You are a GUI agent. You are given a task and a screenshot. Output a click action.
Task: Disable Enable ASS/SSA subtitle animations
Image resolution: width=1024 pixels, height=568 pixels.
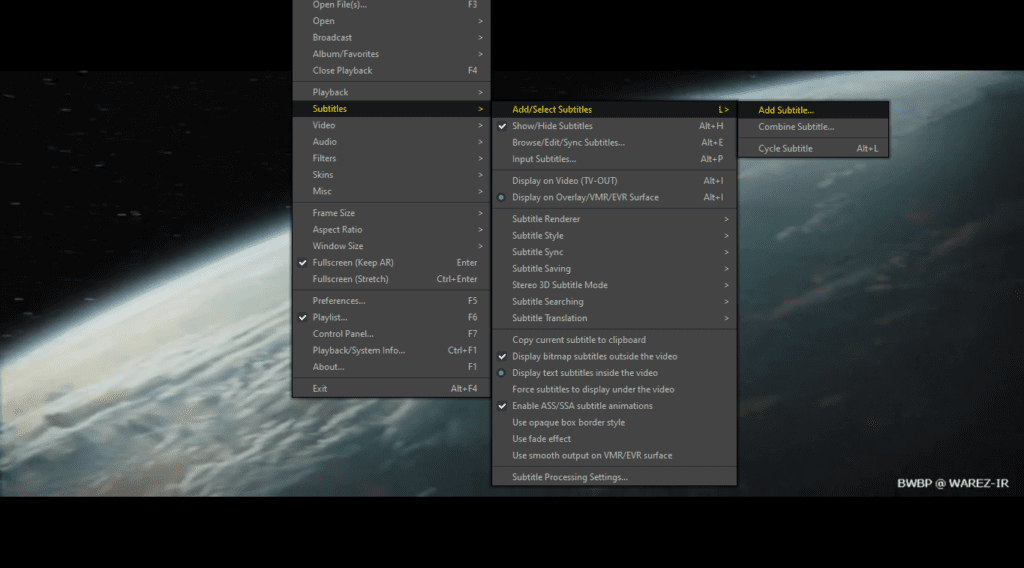(x=582, y=406)
